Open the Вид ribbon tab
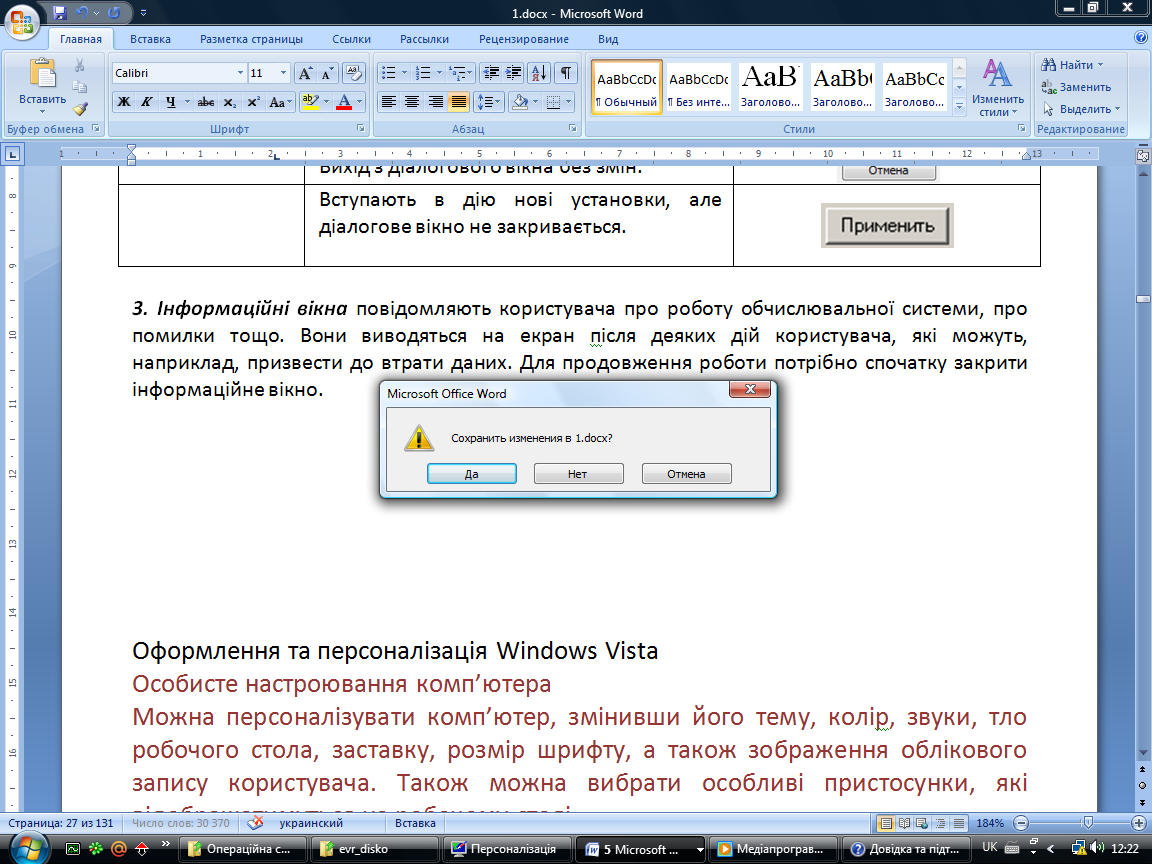The height and width of the screenshot is (864, 1152). point(608,39)
